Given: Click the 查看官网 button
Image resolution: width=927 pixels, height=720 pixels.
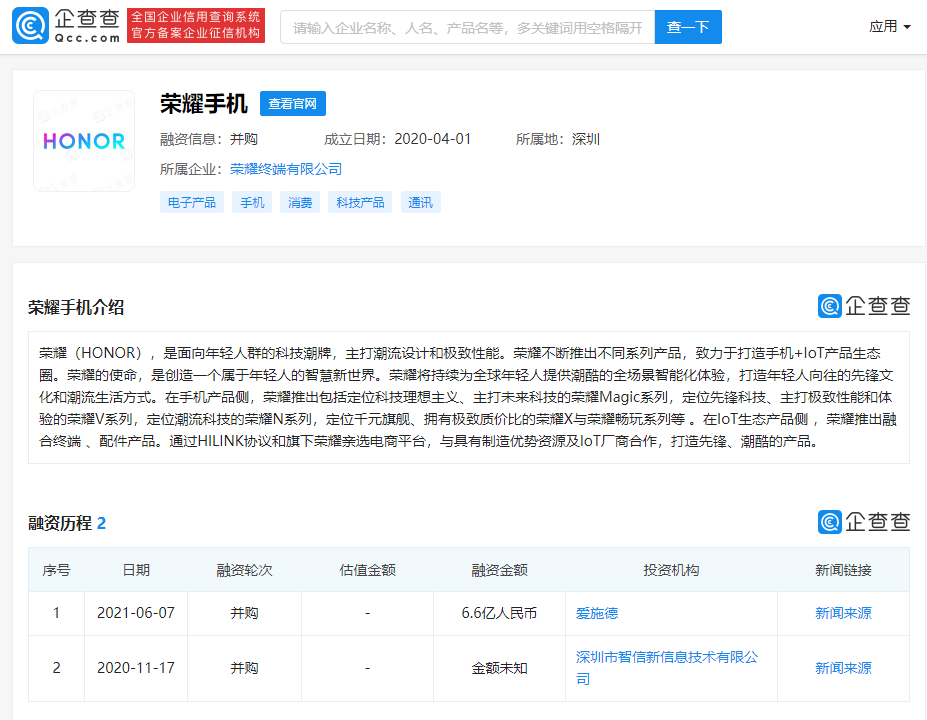Looking at the screenshot, I should click(x=293, y=103).
